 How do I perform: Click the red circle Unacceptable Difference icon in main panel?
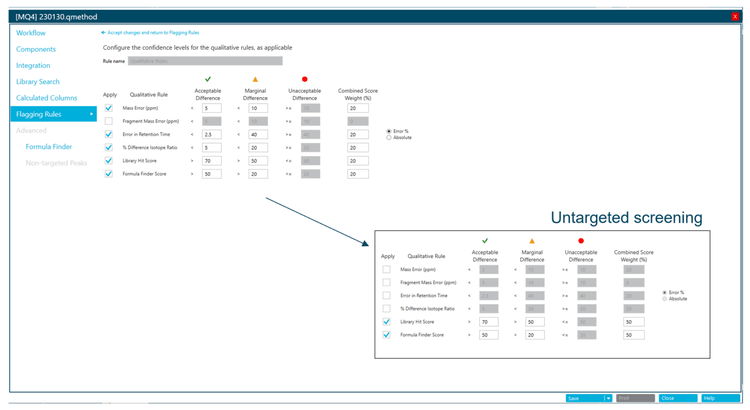click(x=305, y=78)
